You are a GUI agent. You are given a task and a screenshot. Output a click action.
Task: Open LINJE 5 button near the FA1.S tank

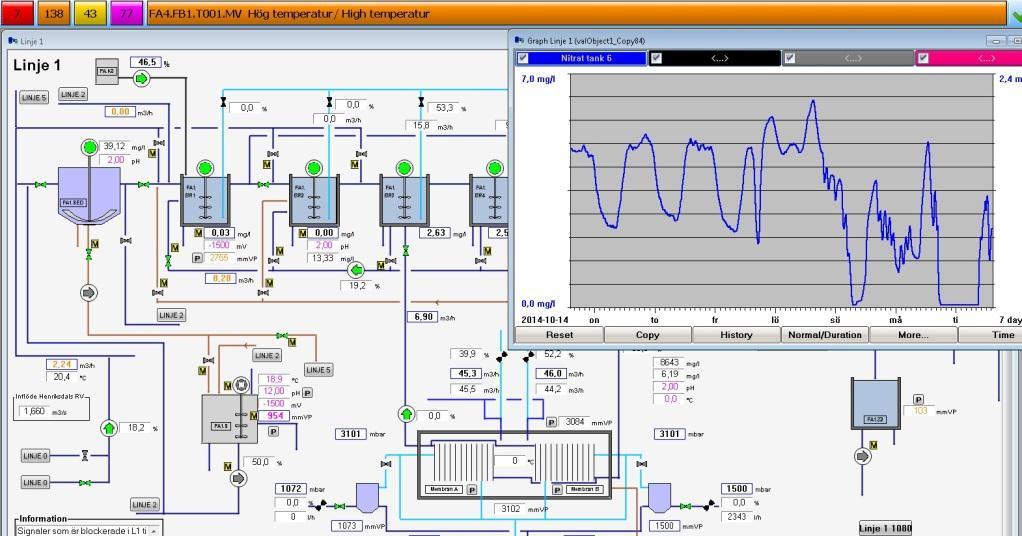(x=318, y=370)
